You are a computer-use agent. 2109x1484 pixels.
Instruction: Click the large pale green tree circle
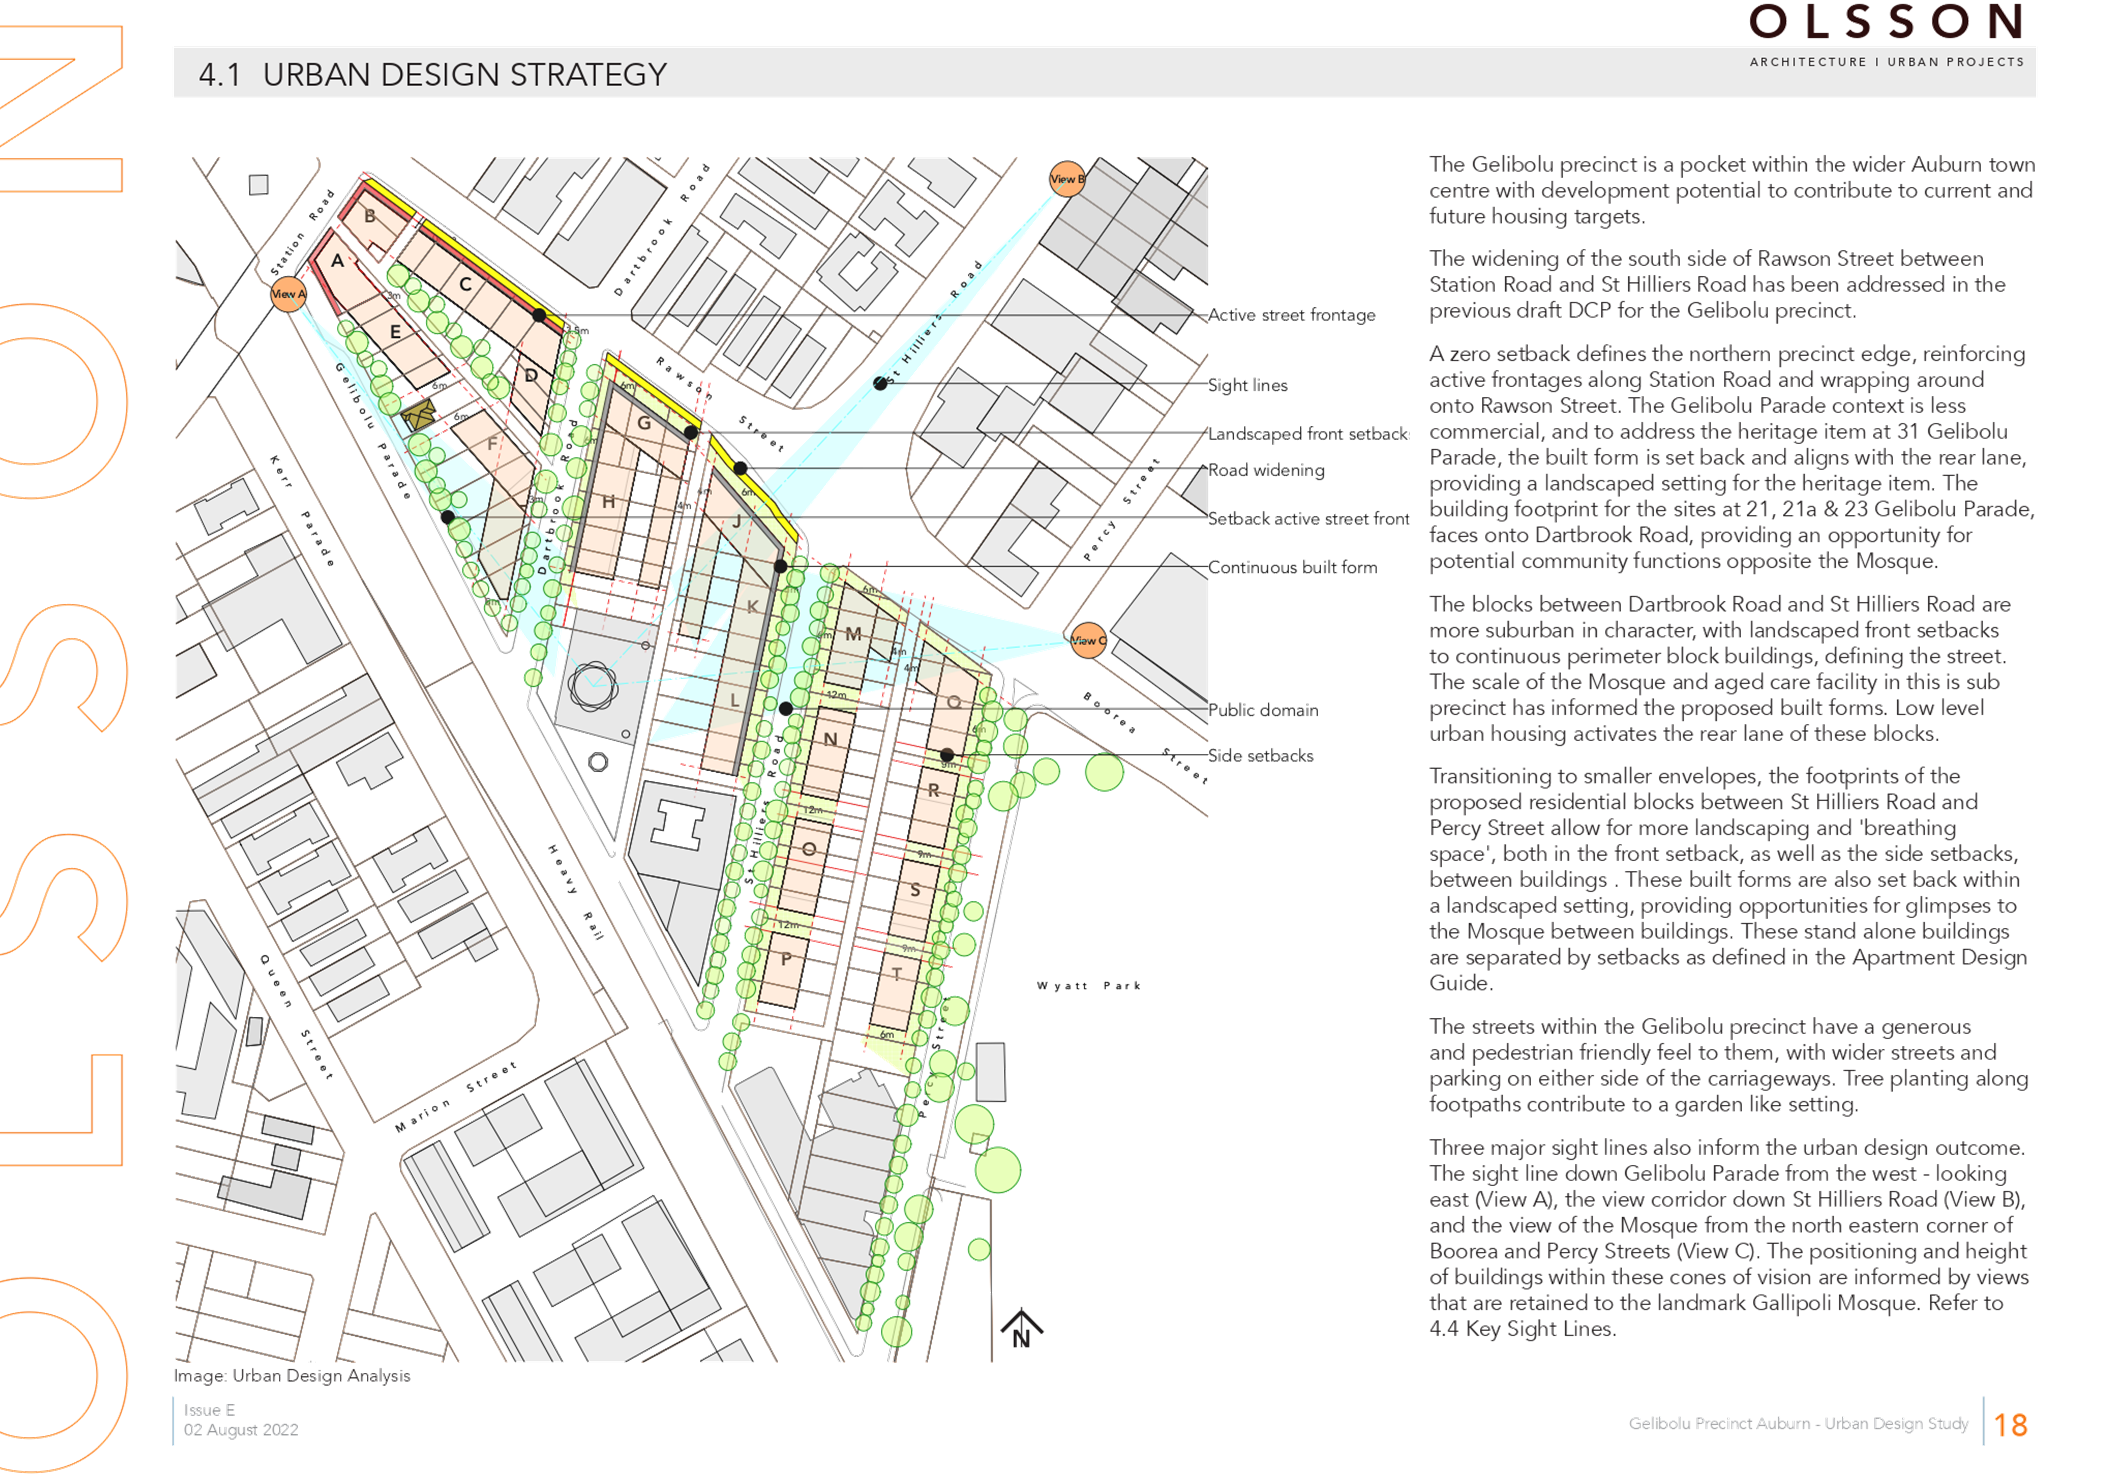tap(997, 1170)
